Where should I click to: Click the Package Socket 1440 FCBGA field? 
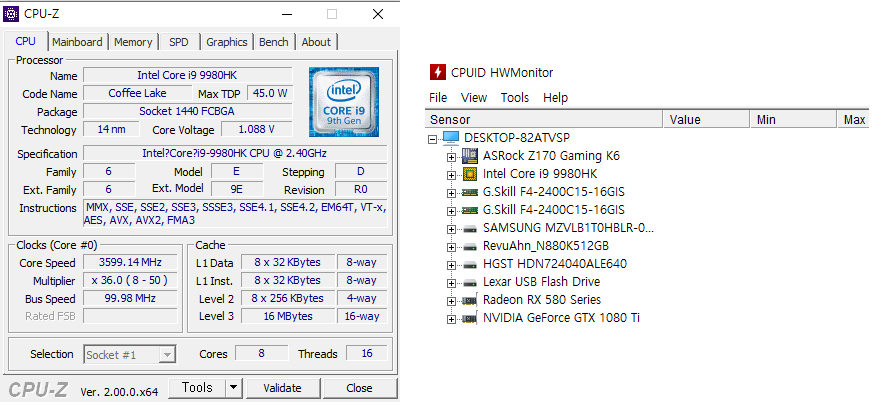(x=188, y=111)
